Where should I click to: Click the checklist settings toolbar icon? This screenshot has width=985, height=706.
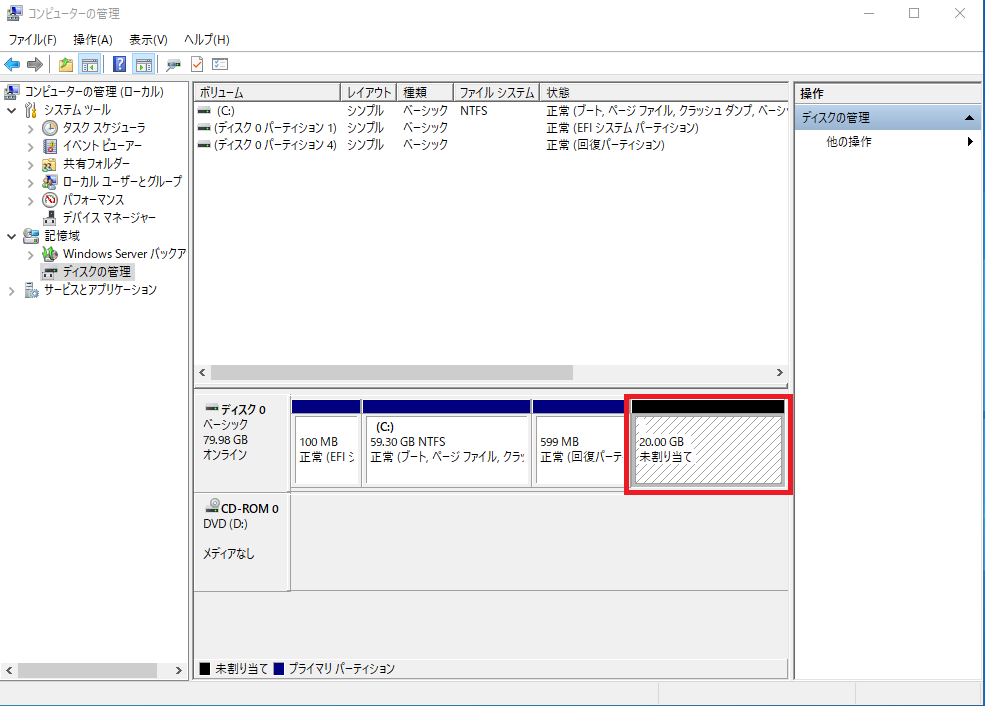220,65
